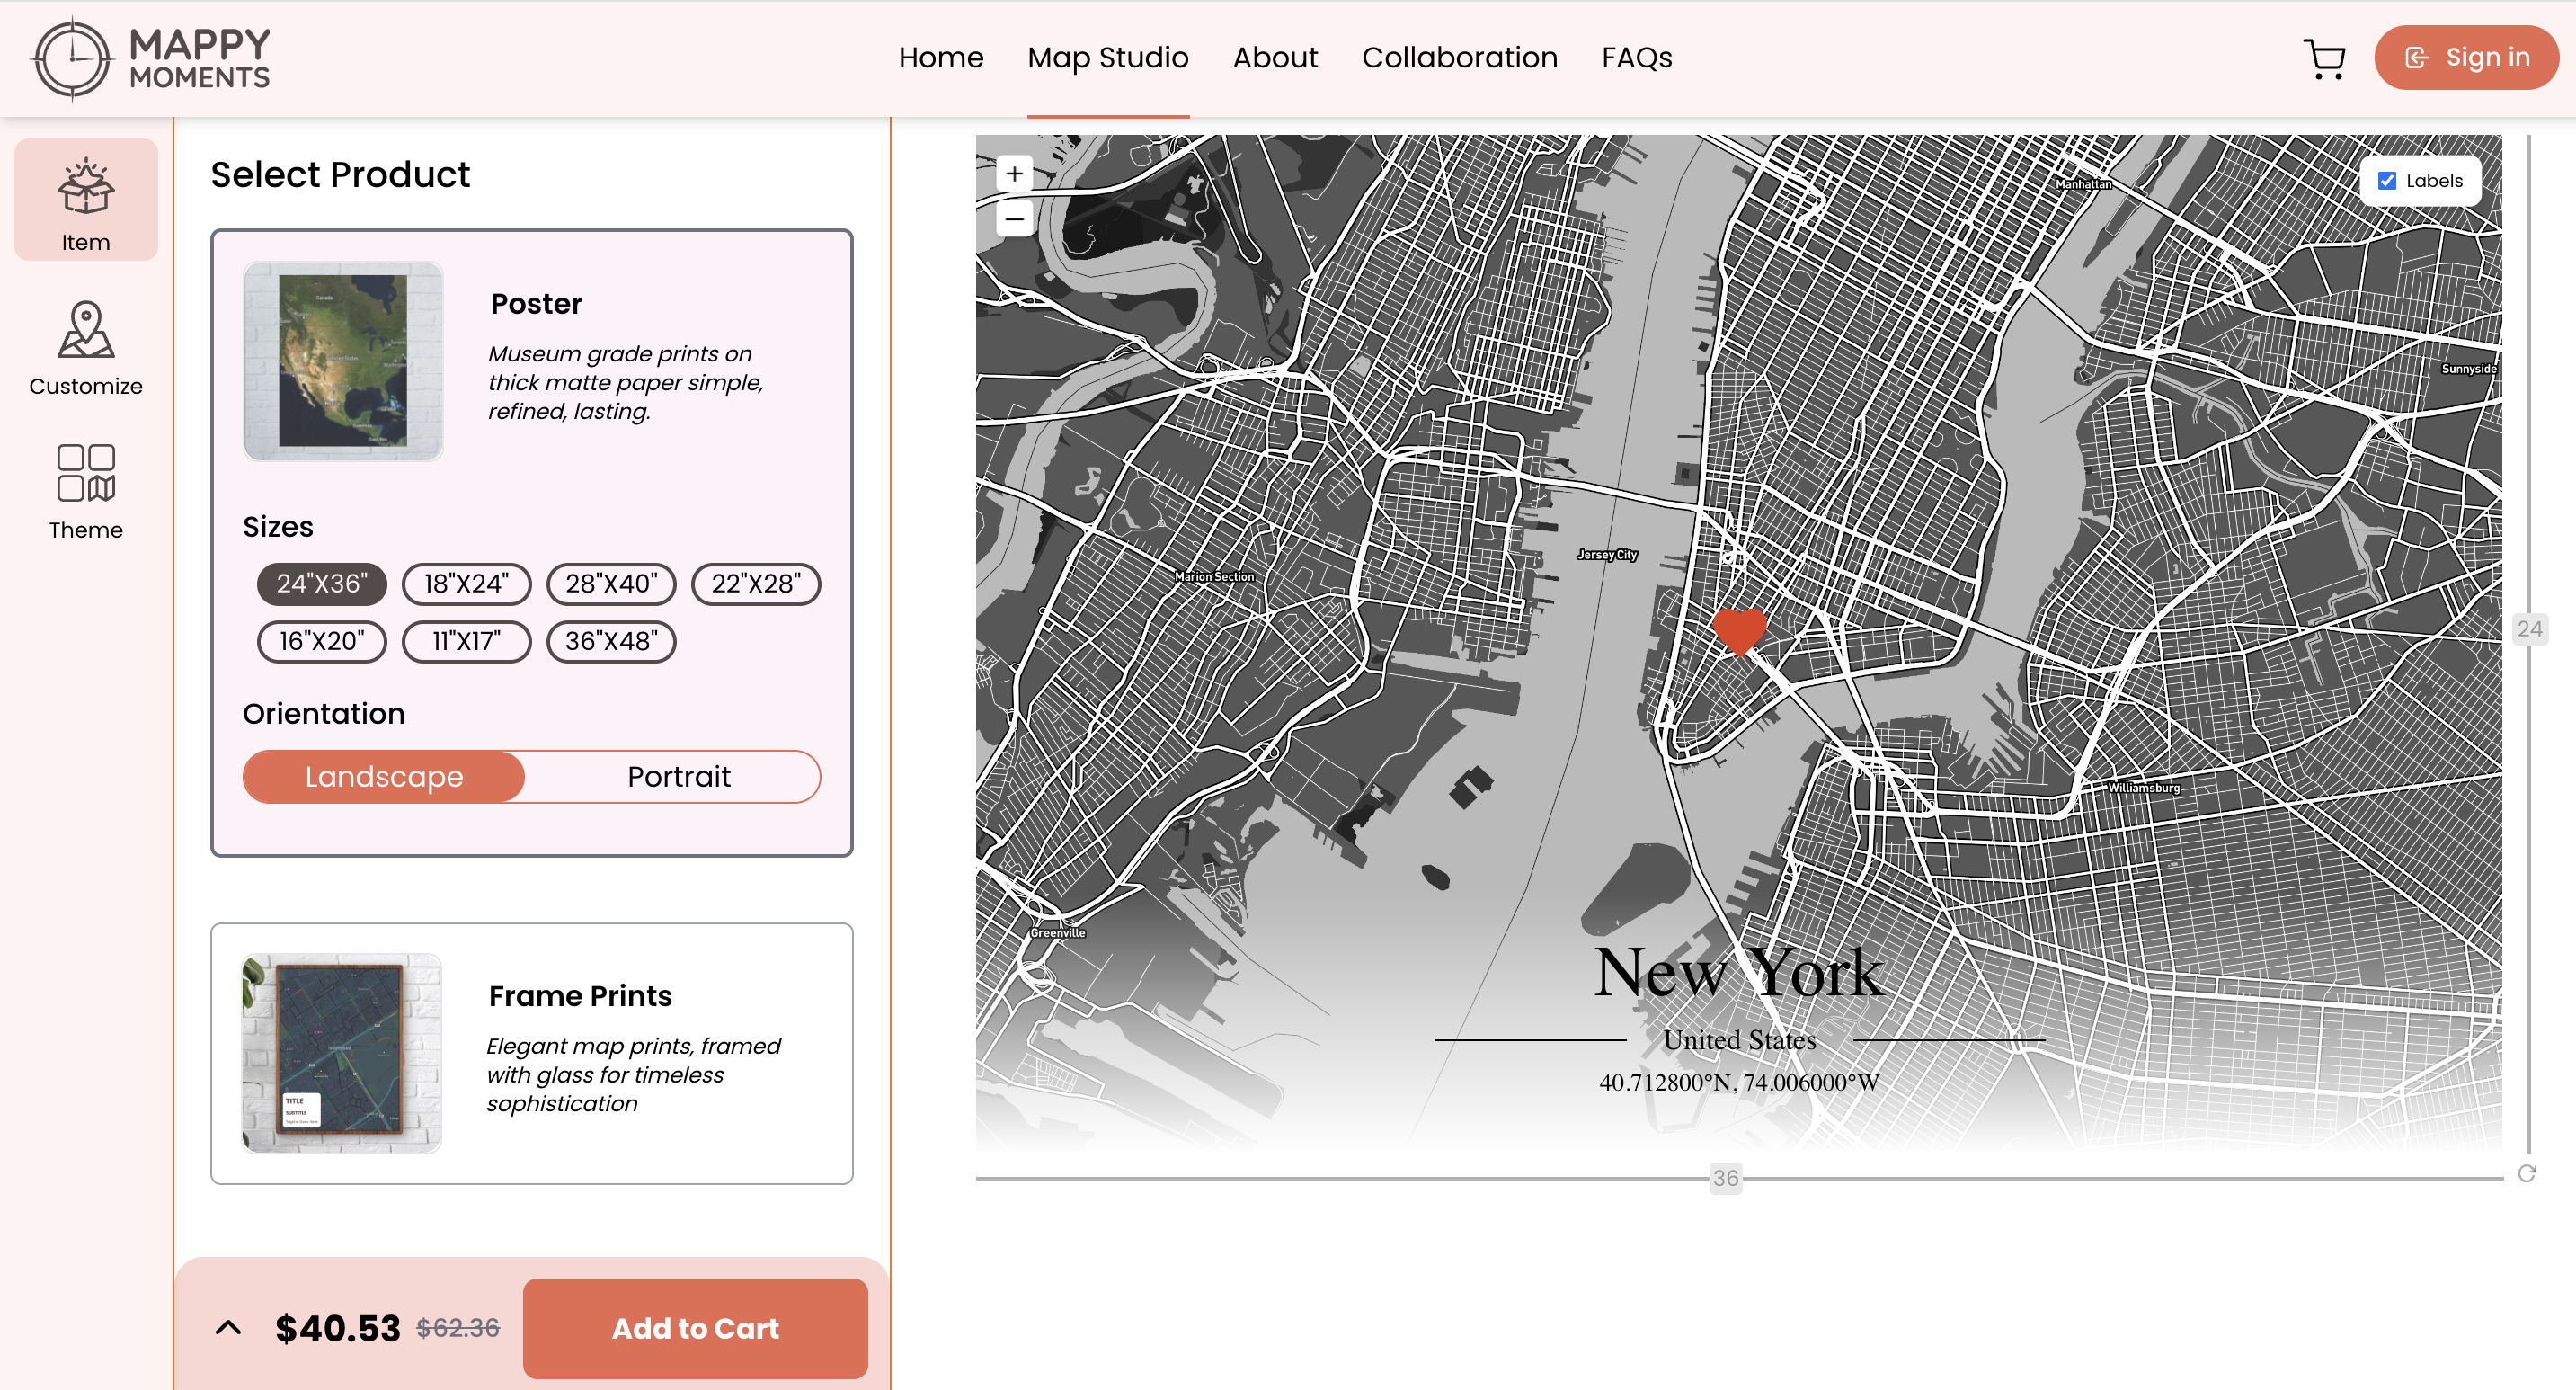Open the shopping cart
Viewport: 2576px width, 1390px height.
pyautogui.click(x=2324, y=58)
